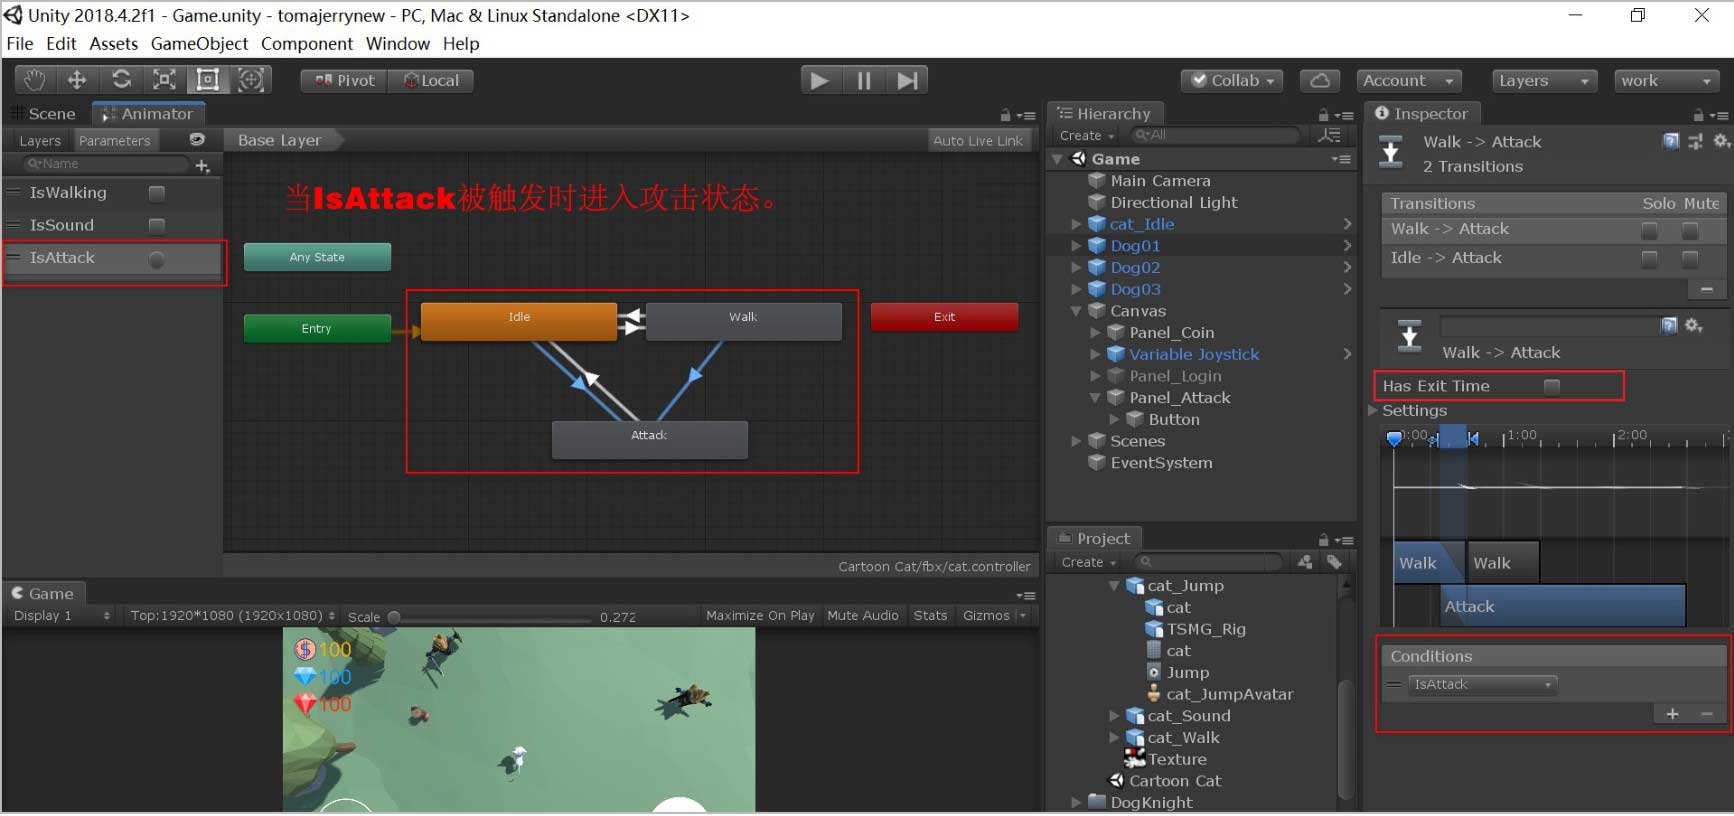Check Solo for Walk -> Attack transition
This screenshot has height=816, width=1734.
click(x=1649, y=230)
